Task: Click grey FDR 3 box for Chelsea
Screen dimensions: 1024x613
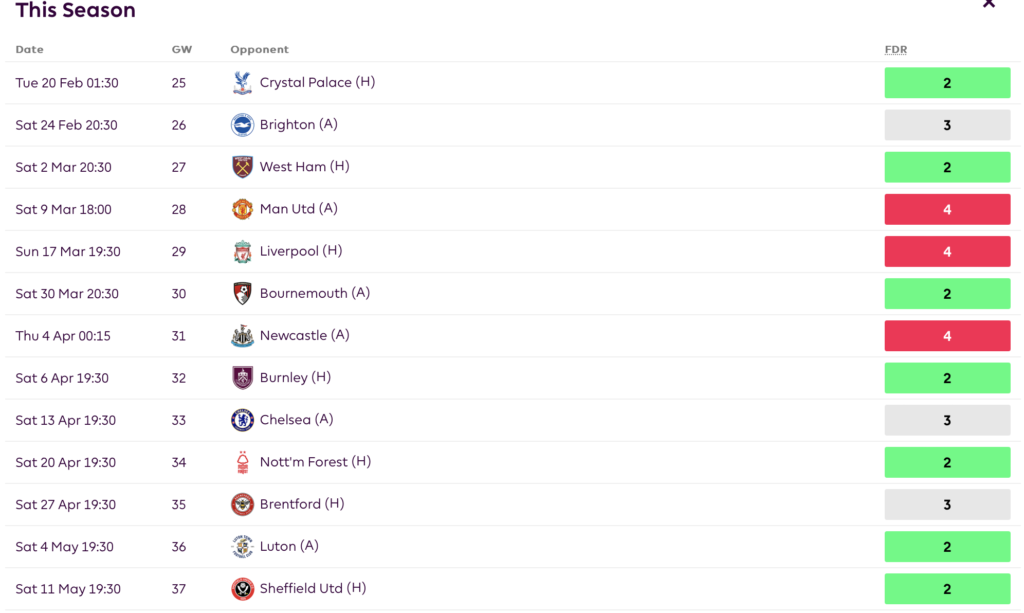Action: coord(947,421)
